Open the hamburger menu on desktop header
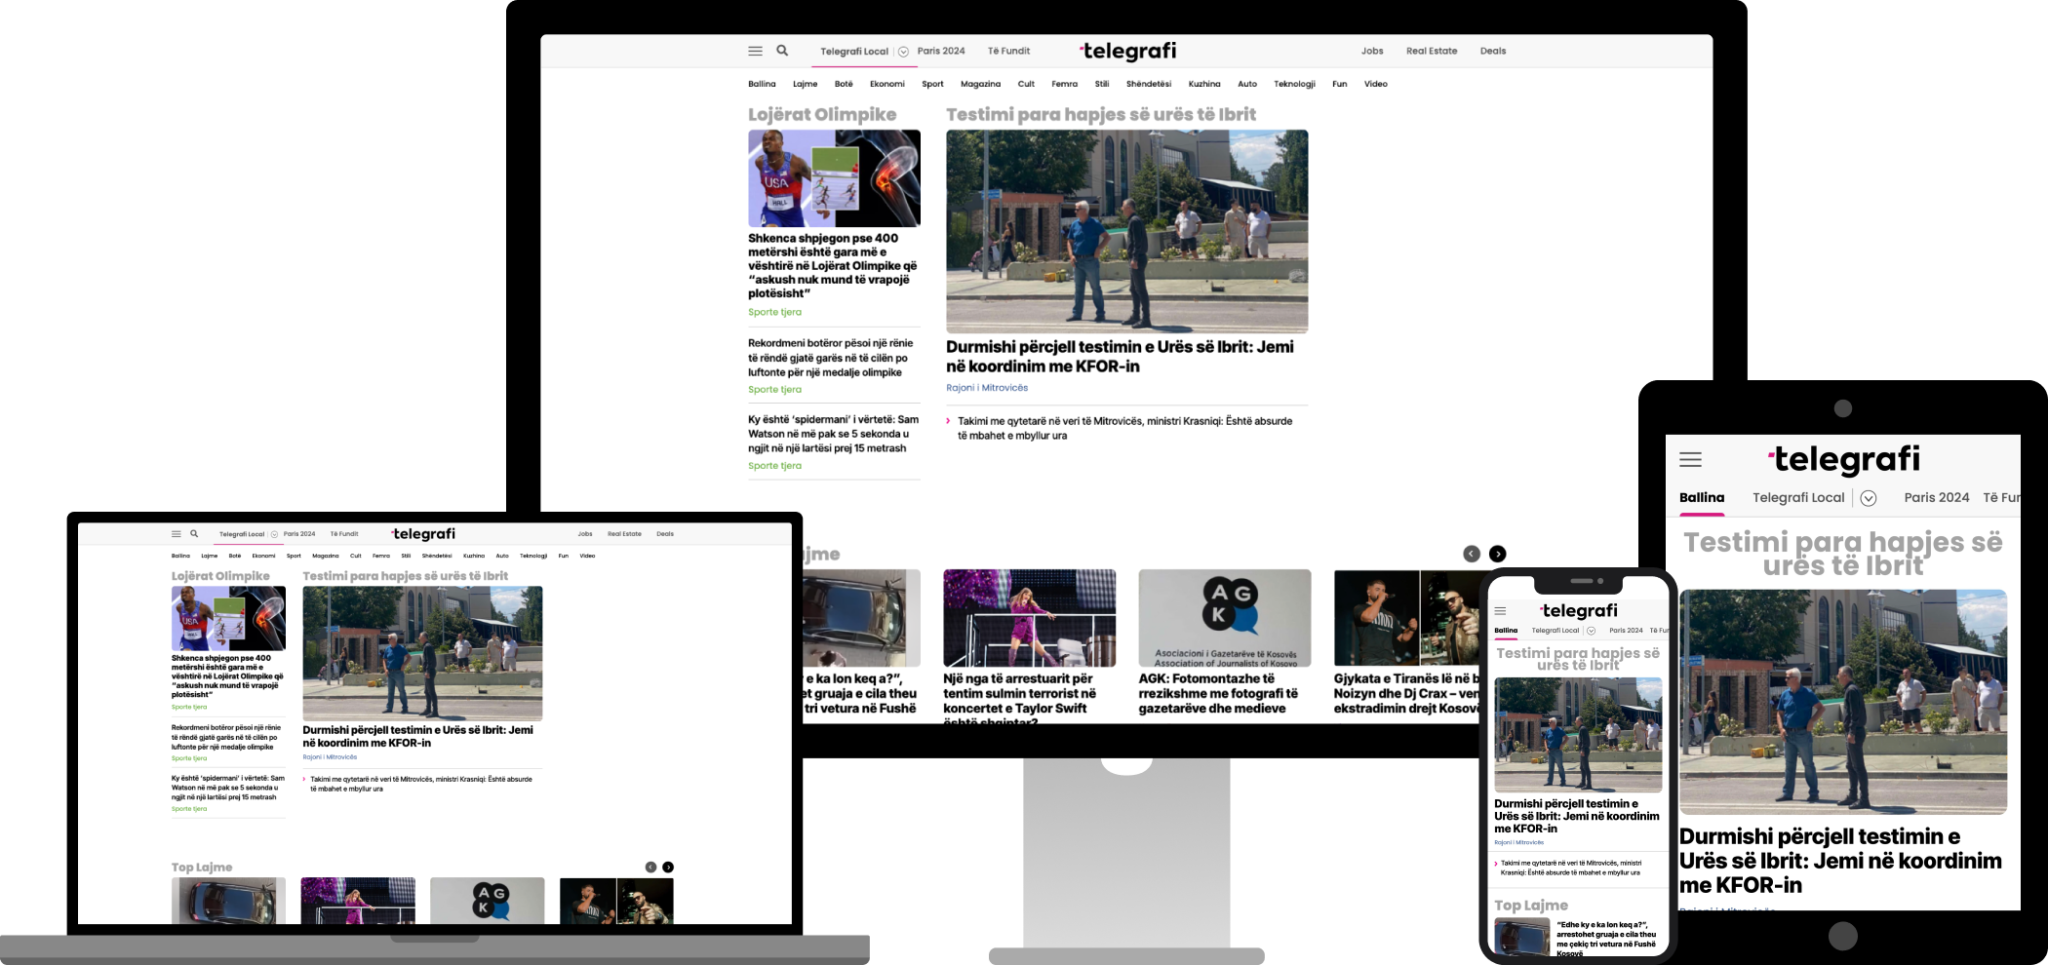This screenshot has width=2048, height=965. click(x=755, y=50)
